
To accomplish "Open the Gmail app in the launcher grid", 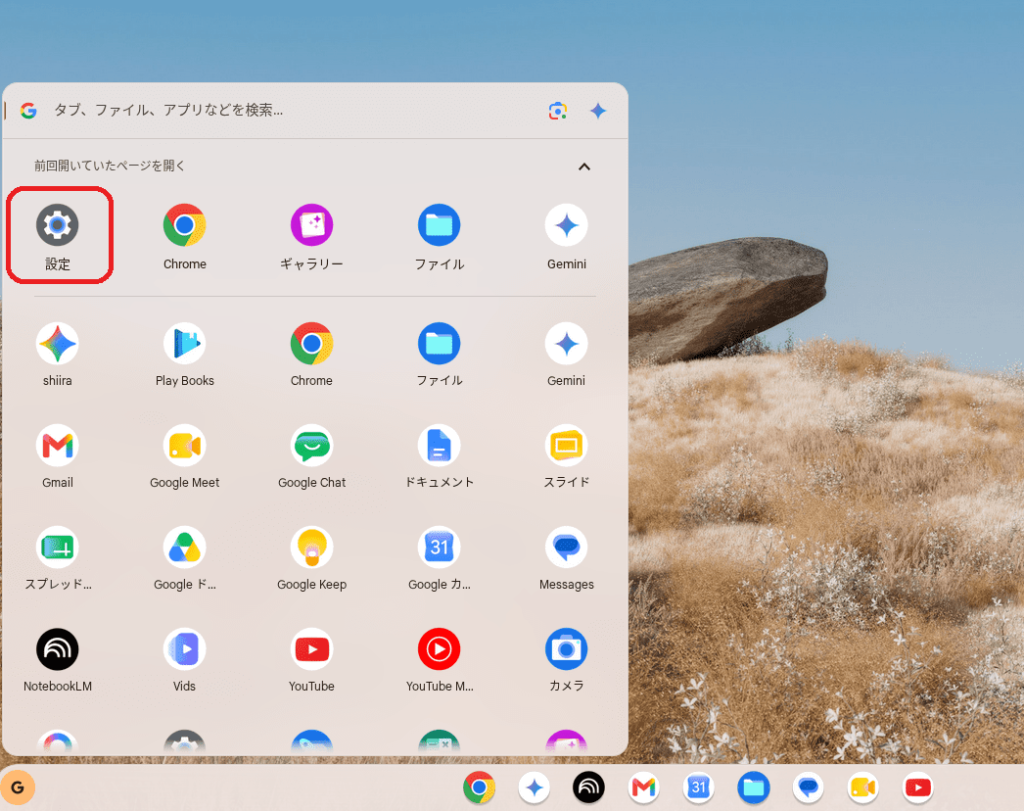I will (x=57, y=456).
